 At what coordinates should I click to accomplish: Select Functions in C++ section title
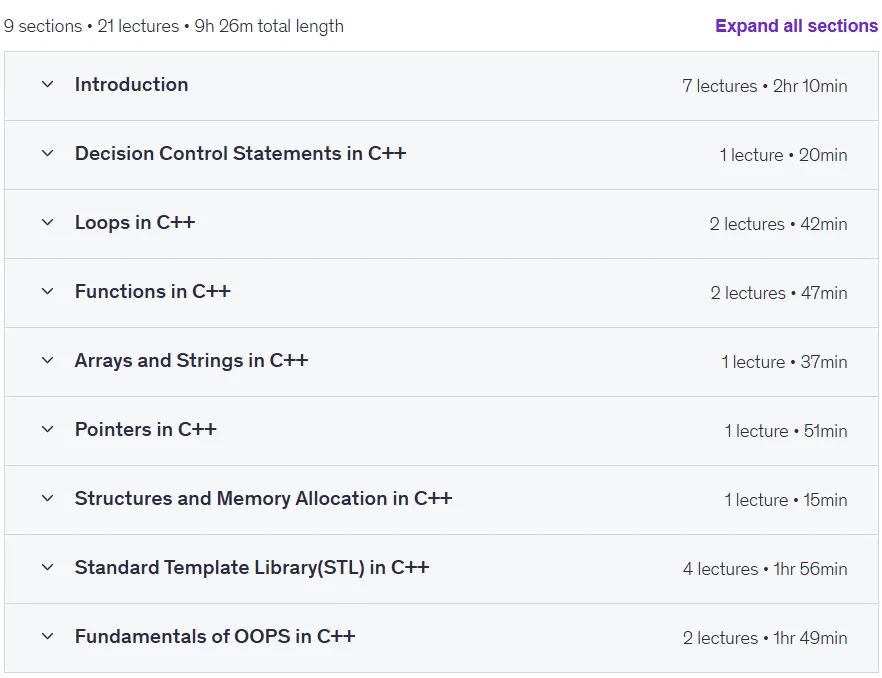coord(153,291)
